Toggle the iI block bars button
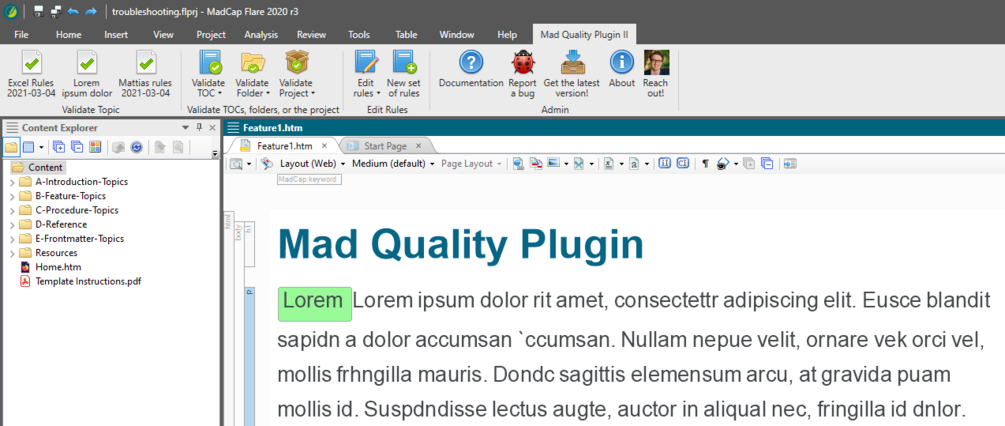 [665, 164]
